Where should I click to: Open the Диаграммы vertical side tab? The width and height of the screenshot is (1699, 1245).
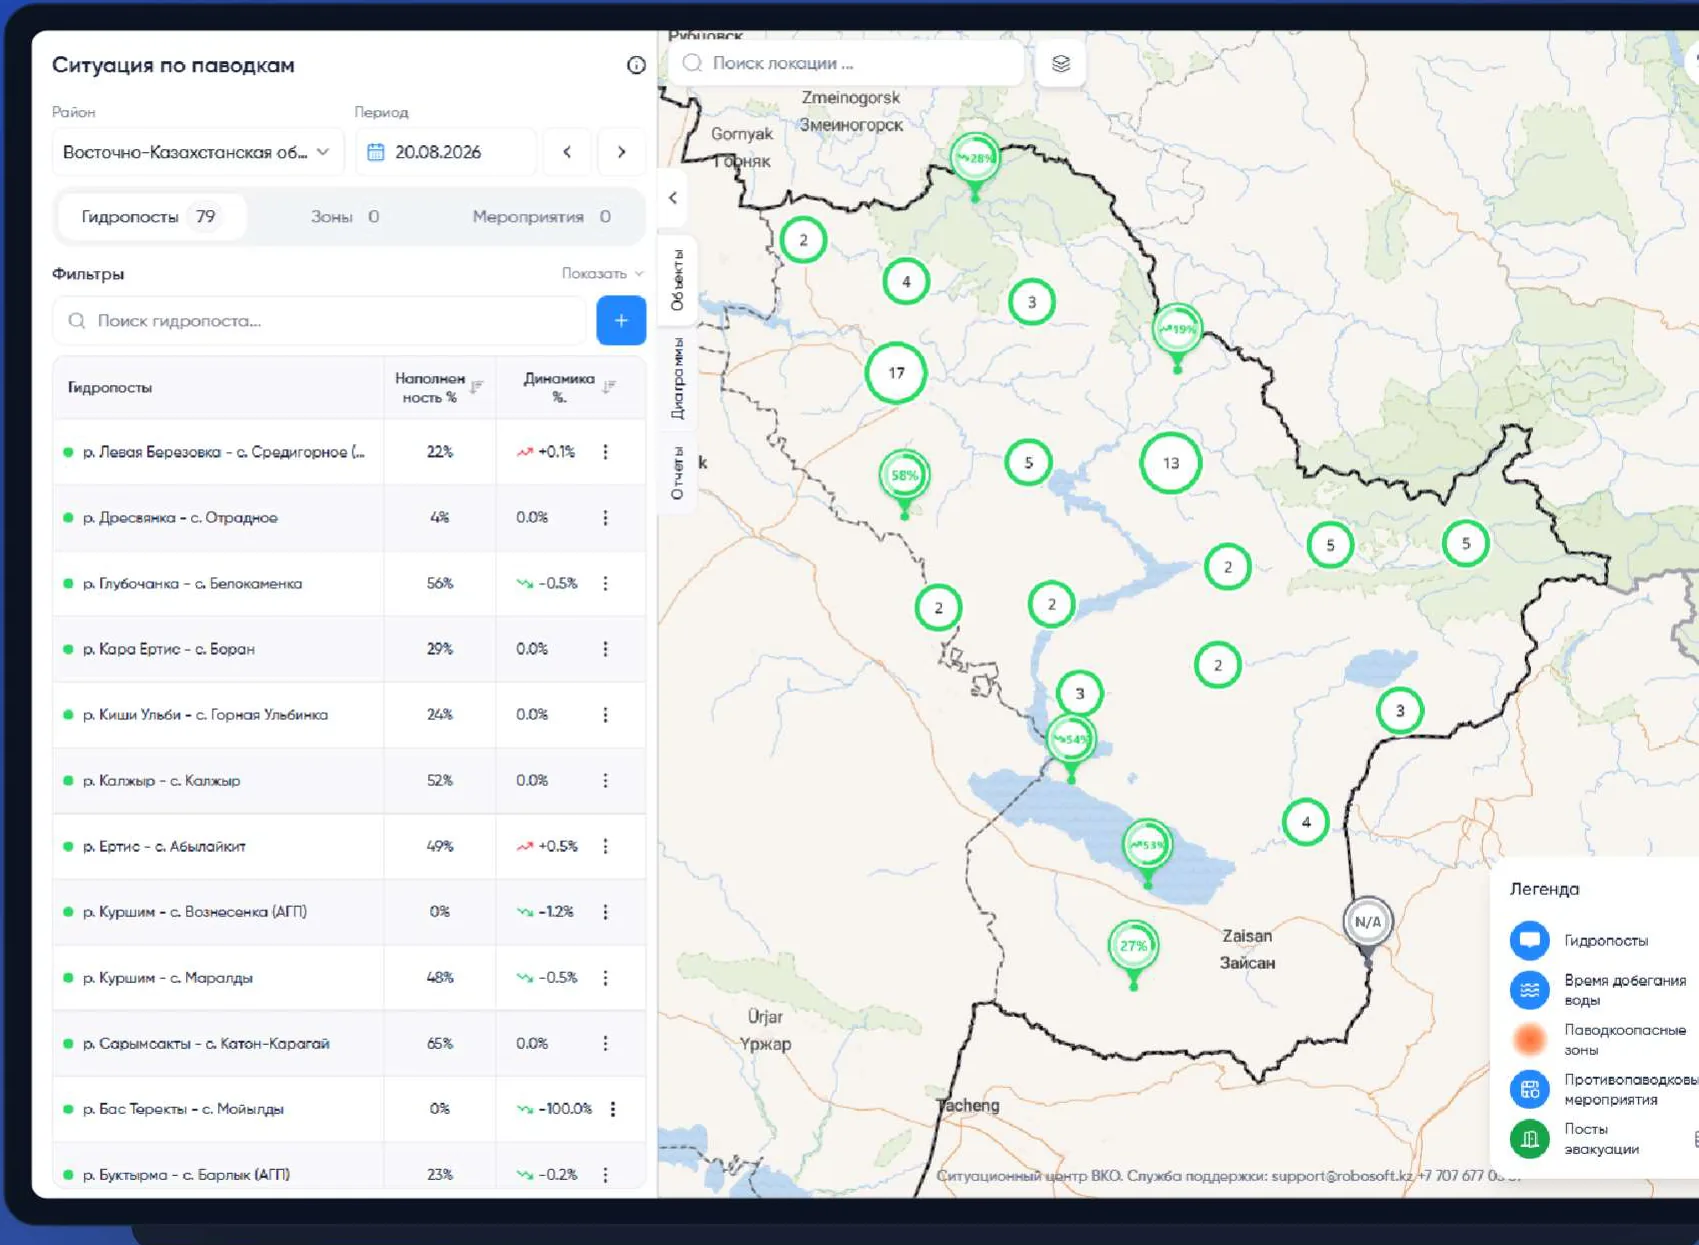coord(677,378)
